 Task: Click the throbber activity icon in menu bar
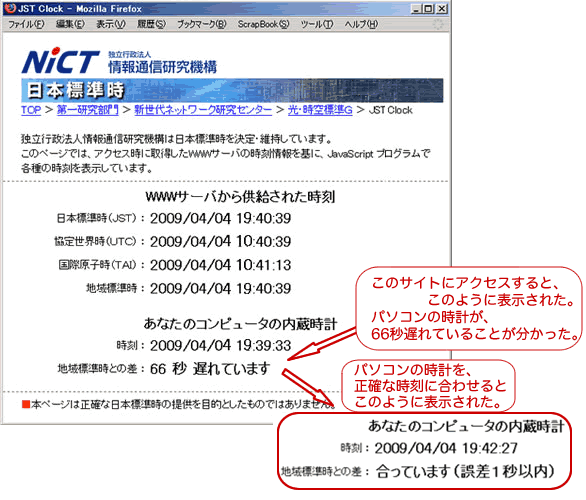point(438,24)
